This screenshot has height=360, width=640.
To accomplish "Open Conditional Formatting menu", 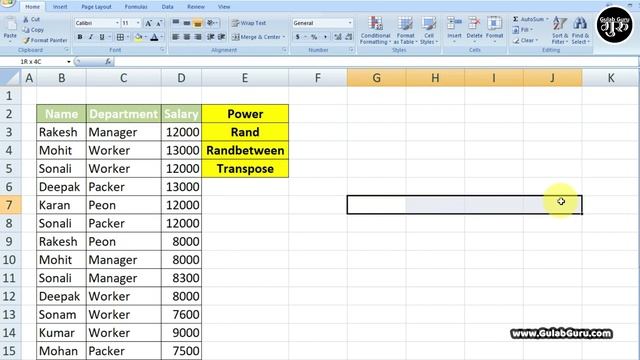I will coord(376,30).
